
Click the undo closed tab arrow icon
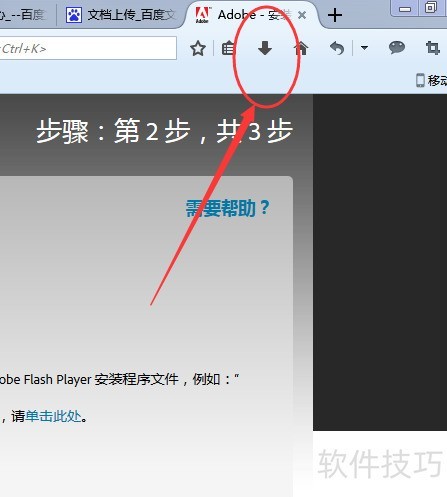pyautogui.click(x=337, y=48)
